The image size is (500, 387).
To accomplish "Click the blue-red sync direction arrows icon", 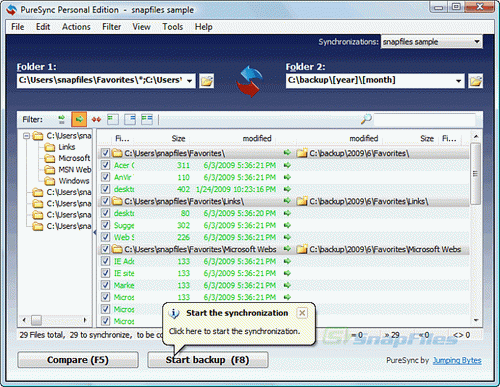I will pyautogui.click(x=249, y=81).
